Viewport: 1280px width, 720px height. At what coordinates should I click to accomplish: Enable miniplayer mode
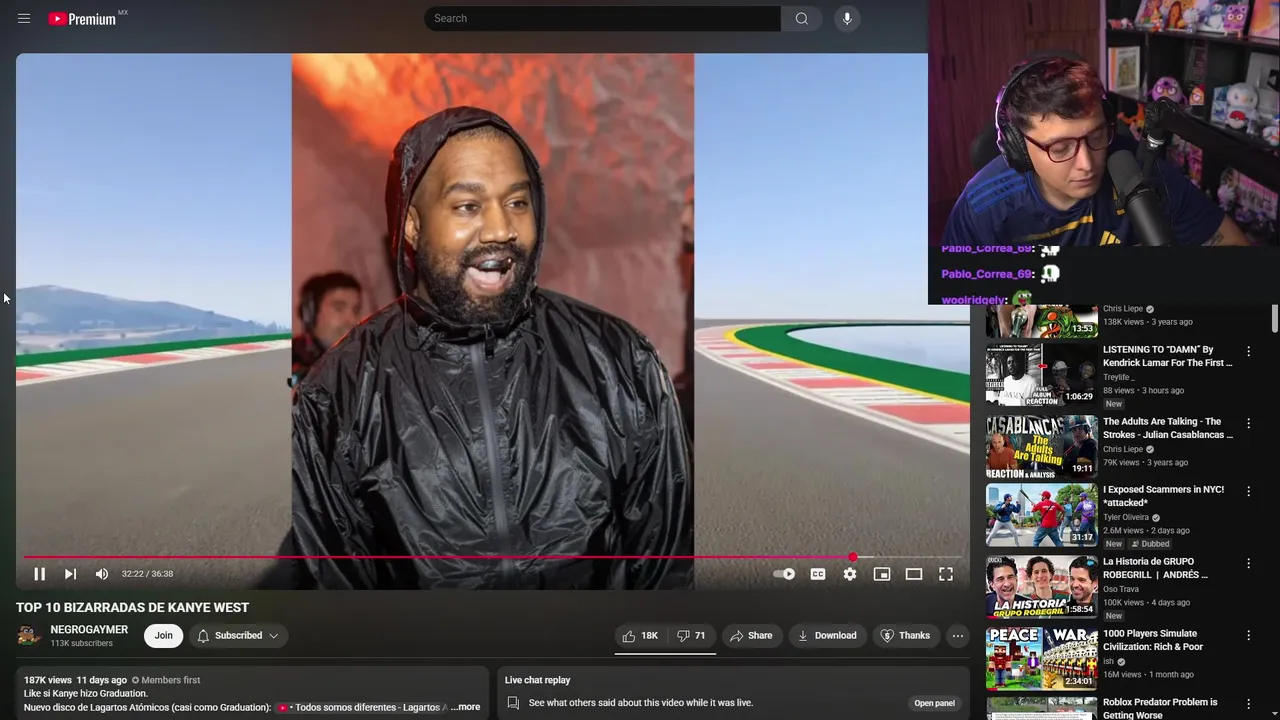(x=882, y=574)
